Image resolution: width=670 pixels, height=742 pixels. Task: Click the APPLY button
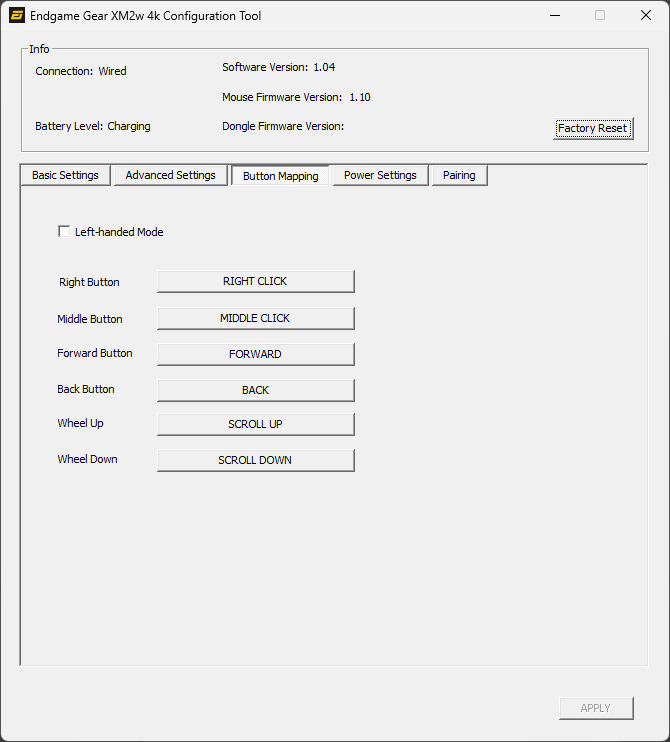pos(596,708)
